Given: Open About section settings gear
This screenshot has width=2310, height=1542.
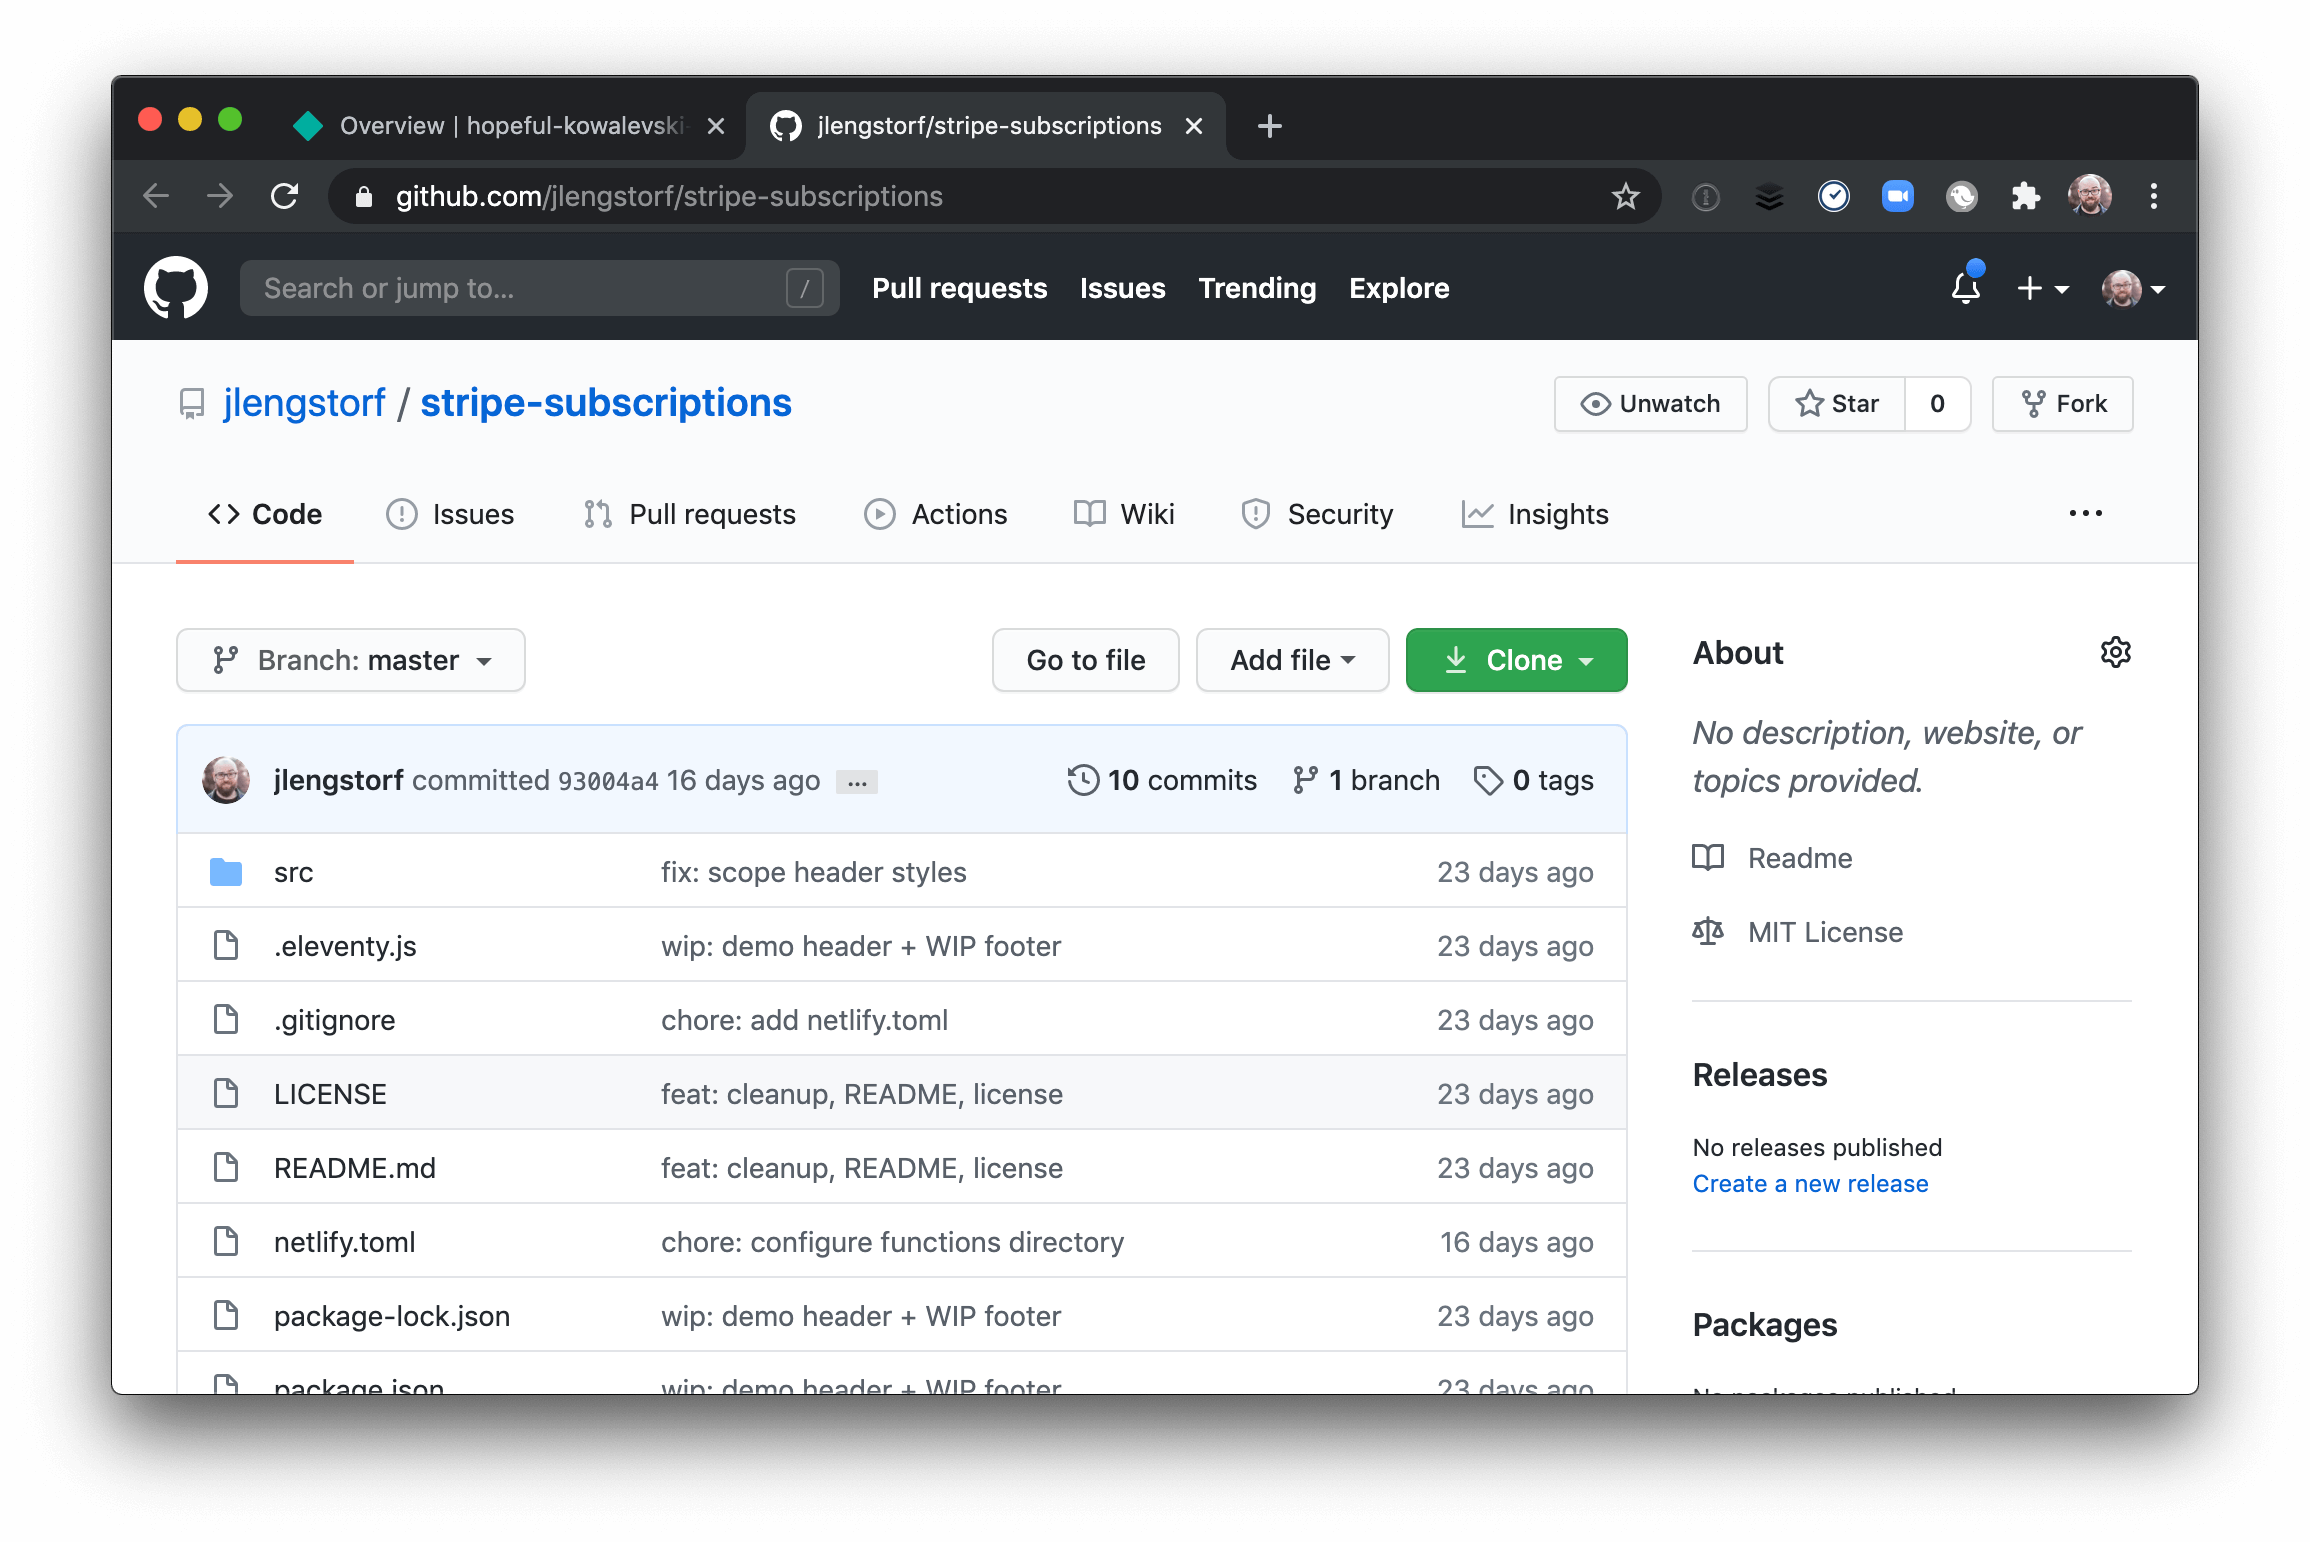Looking at the screenshot, I should (2115, 653).
